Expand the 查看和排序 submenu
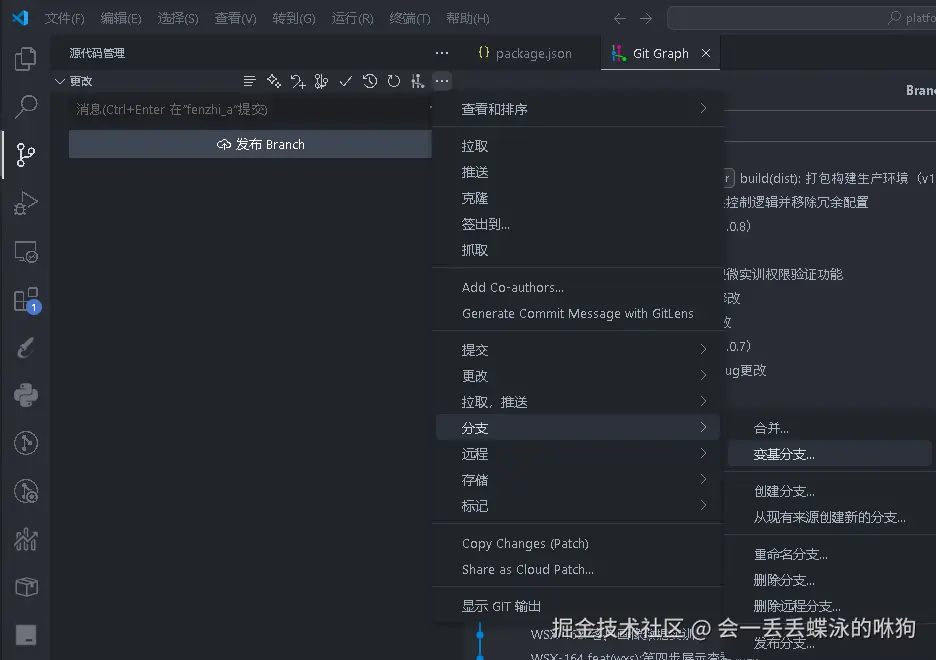936x660 pixels. click(x=578, y=109)
